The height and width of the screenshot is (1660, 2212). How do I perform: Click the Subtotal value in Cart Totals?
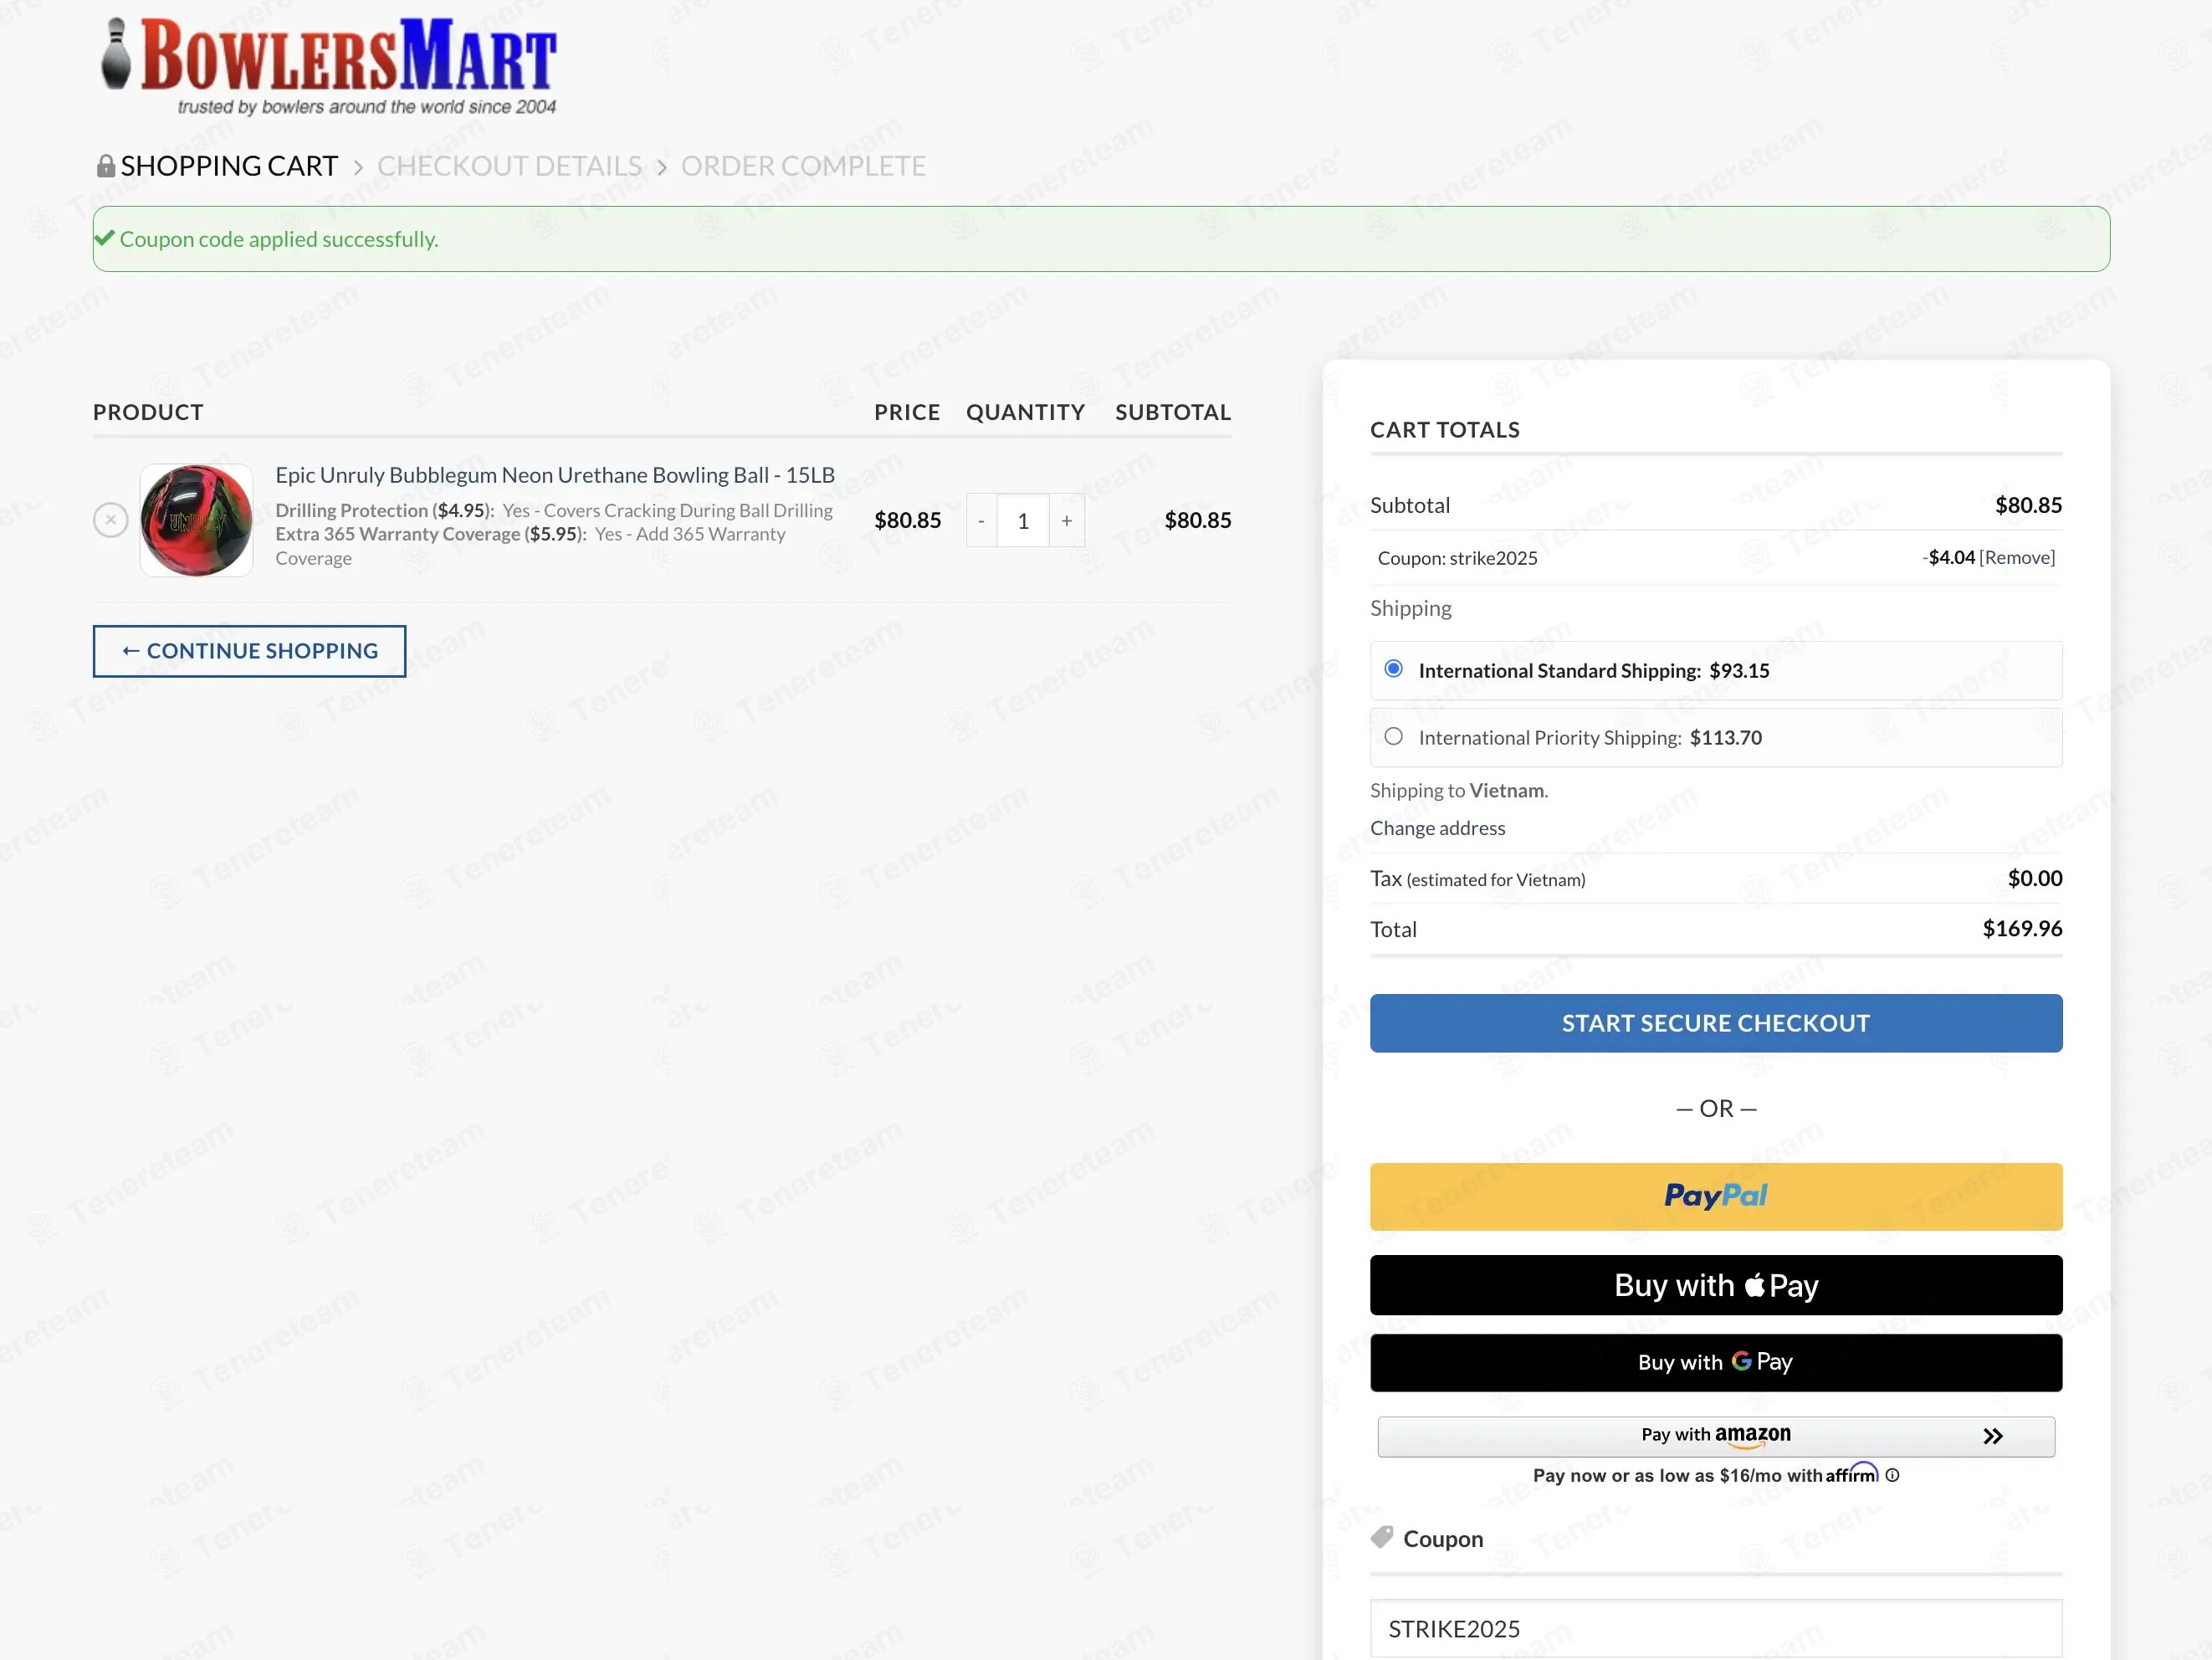coord(2029,505)
